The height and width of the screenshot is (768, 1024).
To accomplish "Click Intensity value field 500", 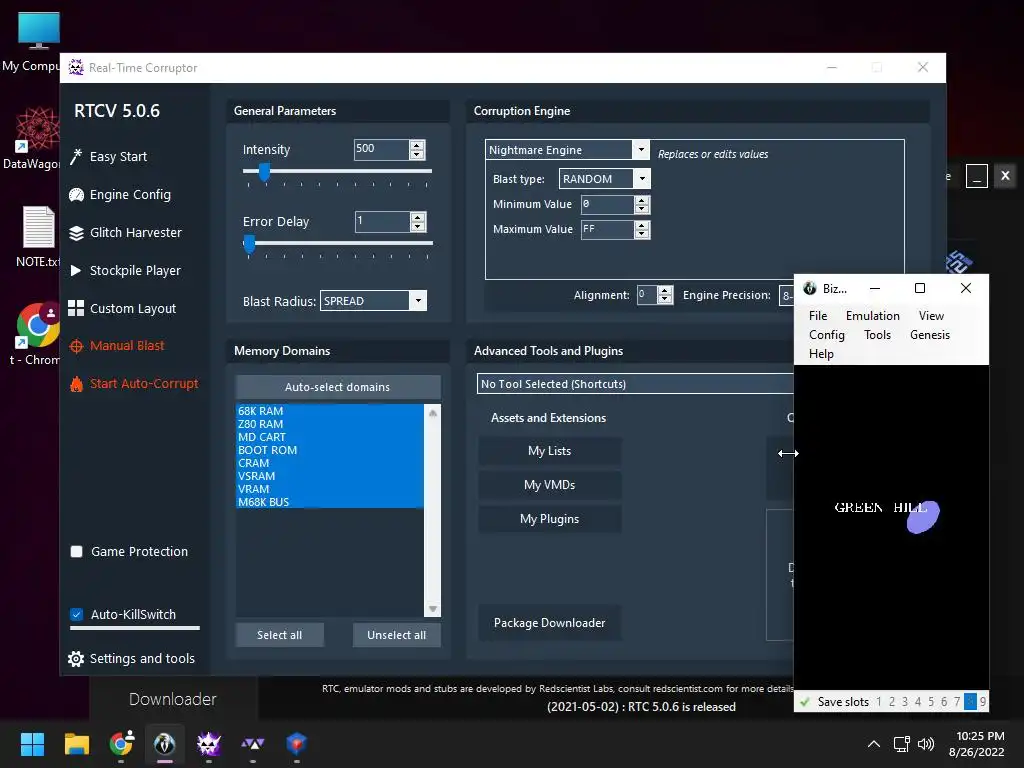I will pos(381,150).
